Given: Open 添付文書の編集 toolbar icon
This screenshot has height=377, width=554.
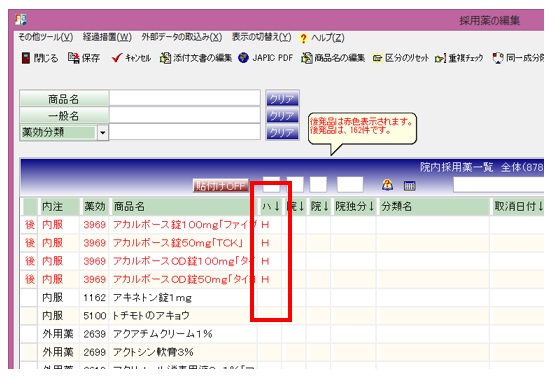Looking at the screenshot, I should coord(165,58).
